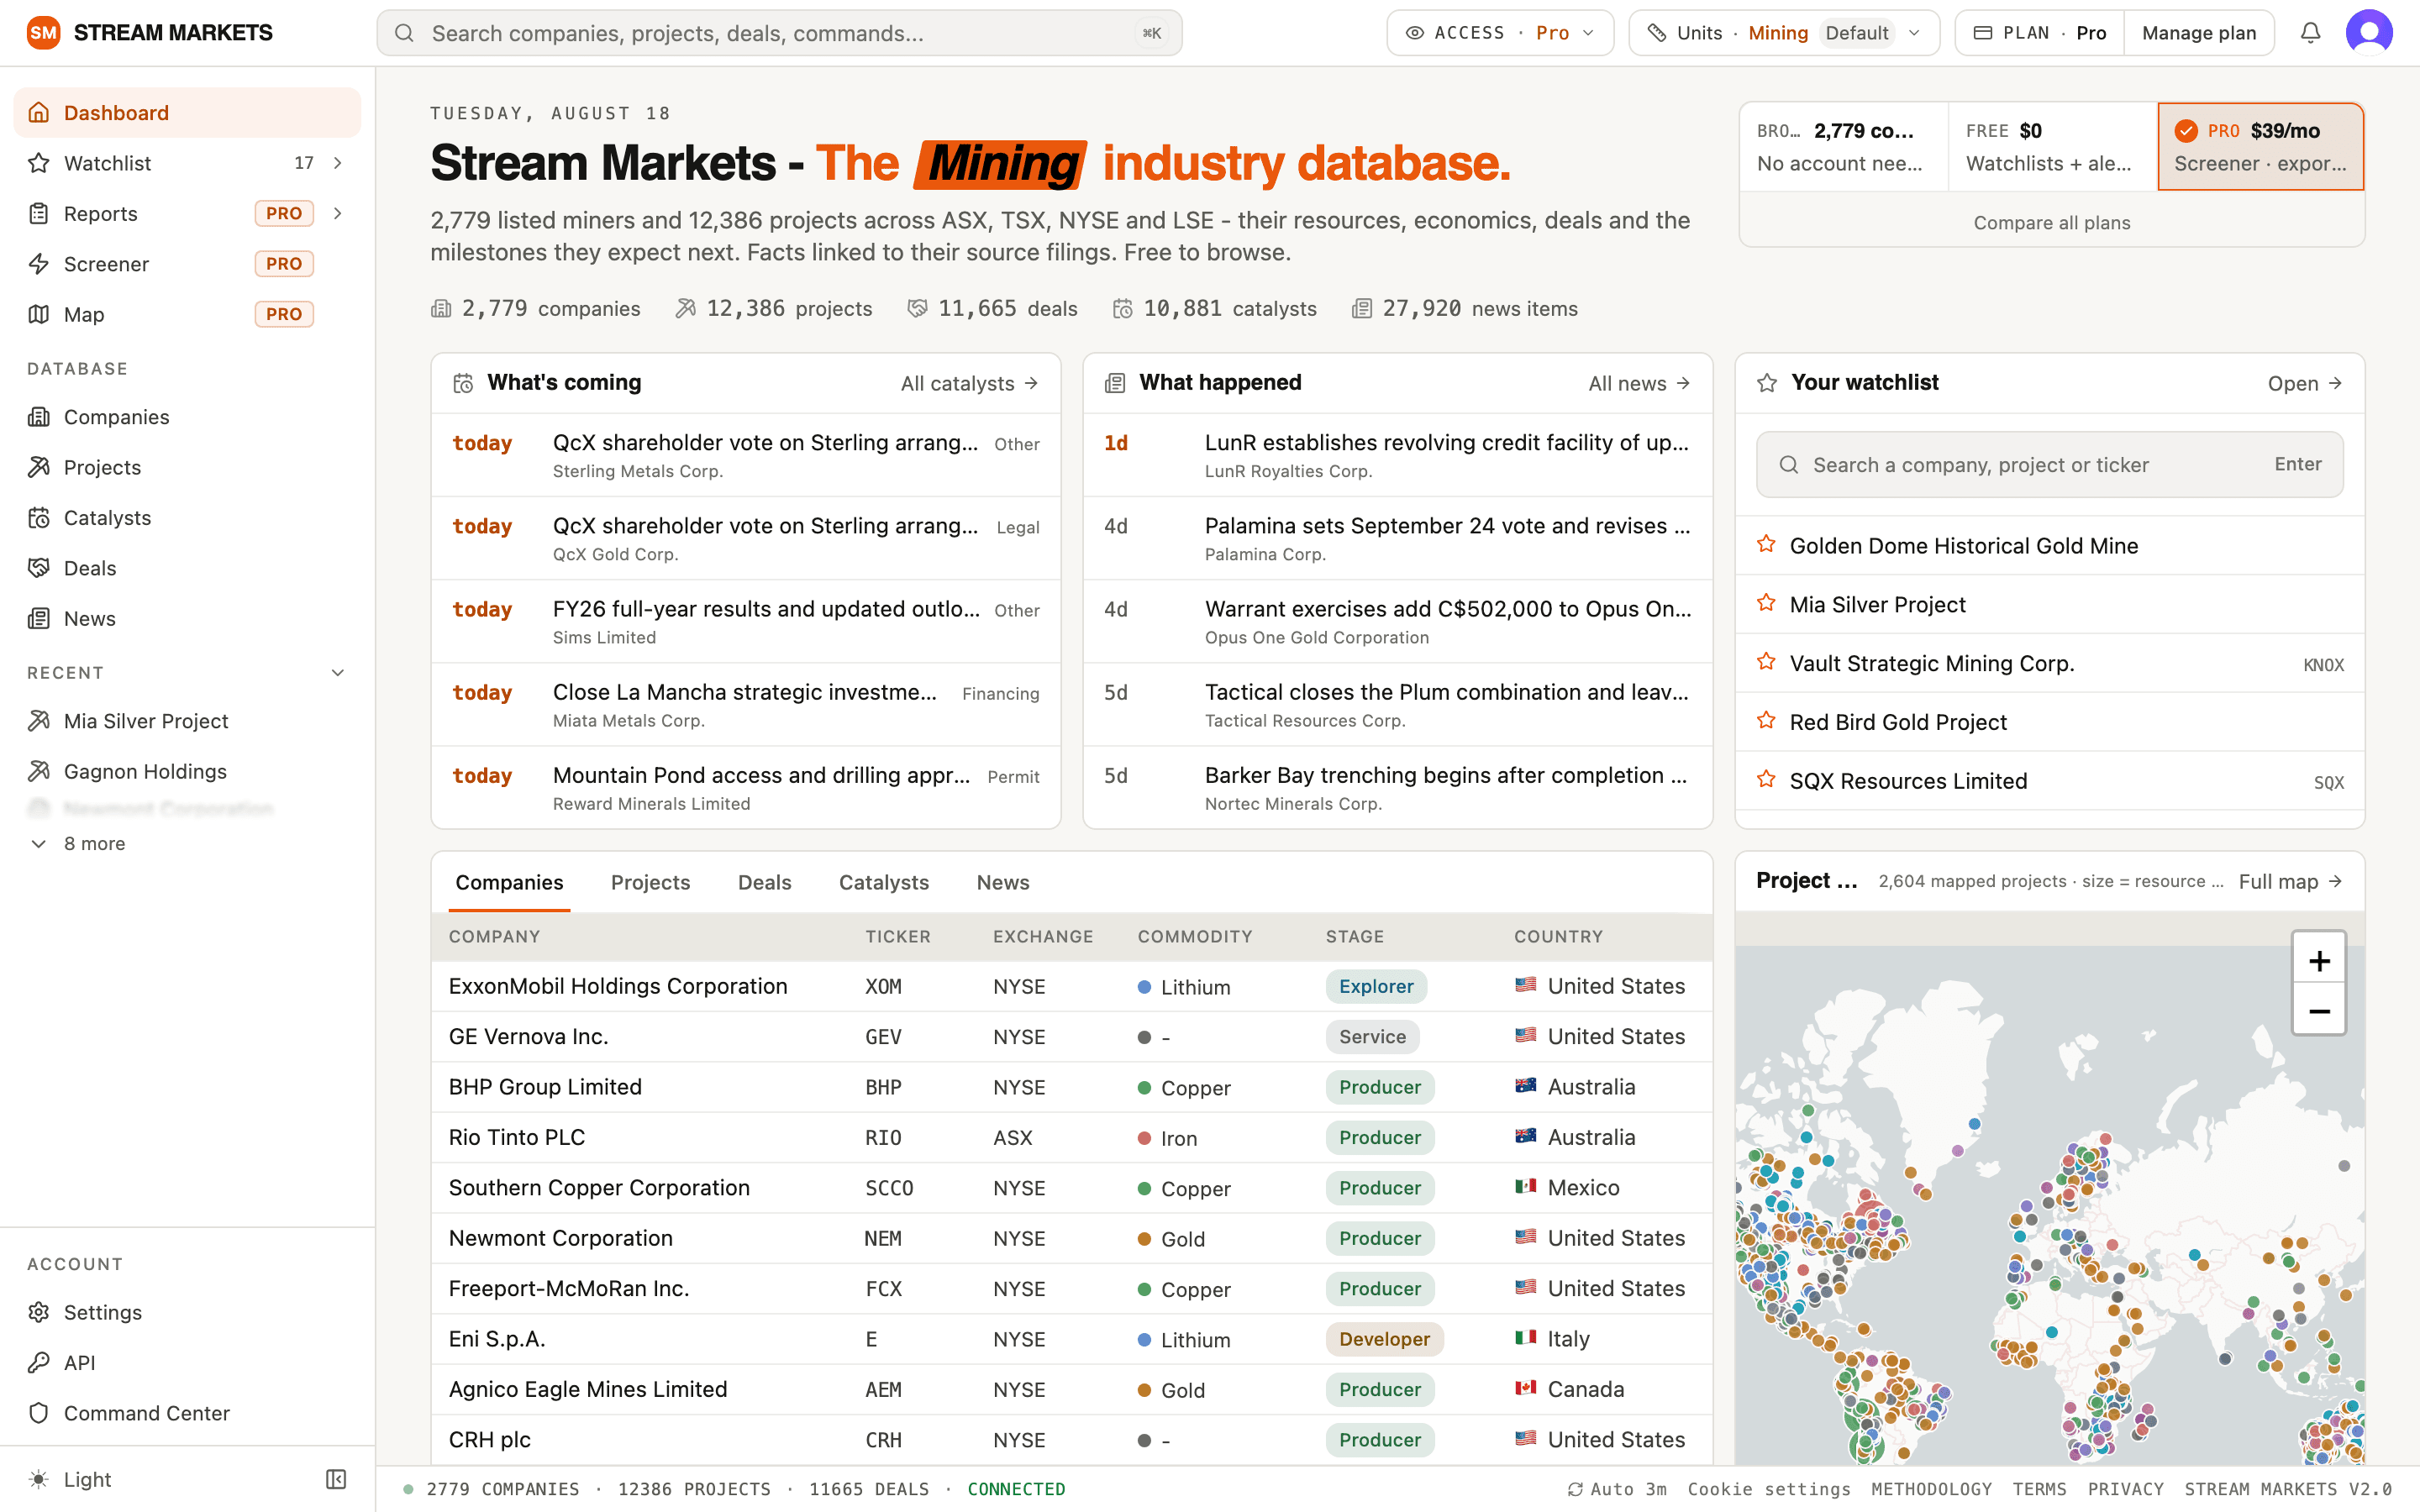Open Command Center in sidebar

(x=188, y=1413)
